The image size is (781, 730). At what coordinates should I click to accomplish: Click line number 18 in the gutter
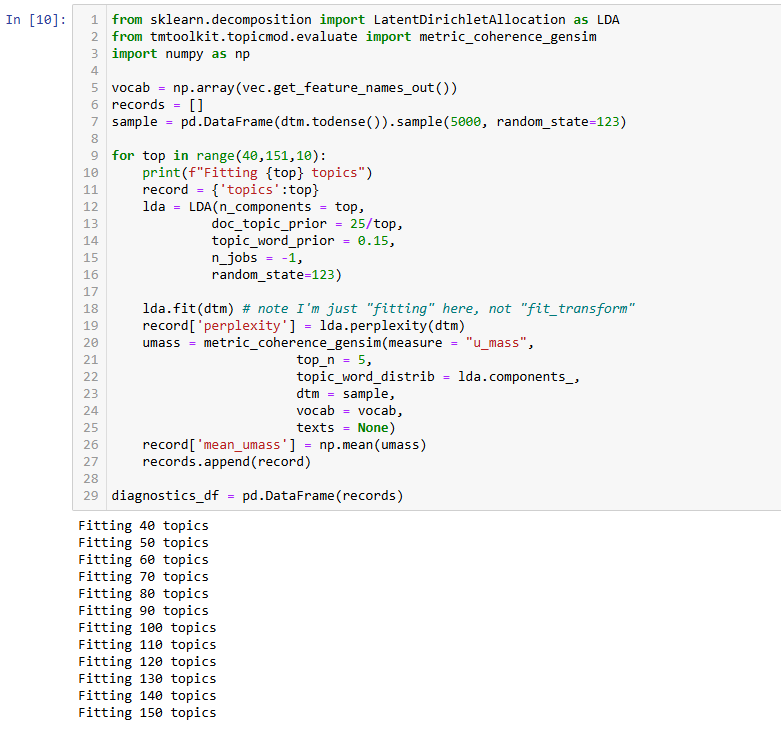(91, 309)
